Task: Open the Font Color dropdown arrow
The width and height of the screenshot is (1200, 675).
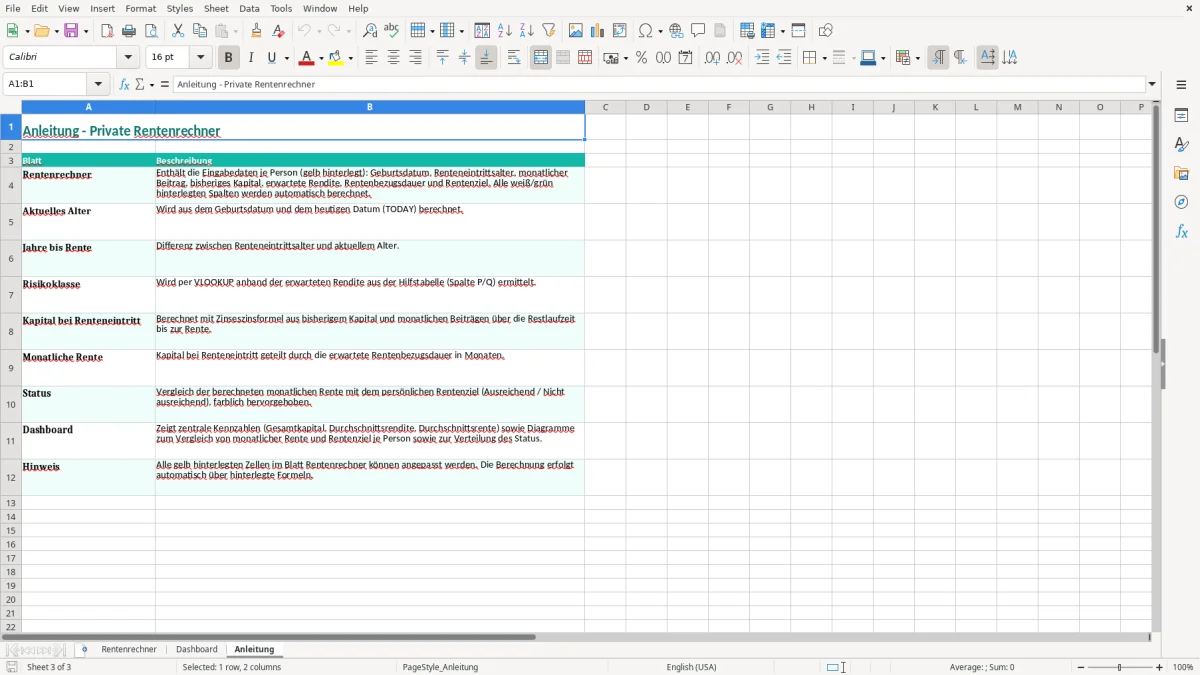Action: point(321,58)
